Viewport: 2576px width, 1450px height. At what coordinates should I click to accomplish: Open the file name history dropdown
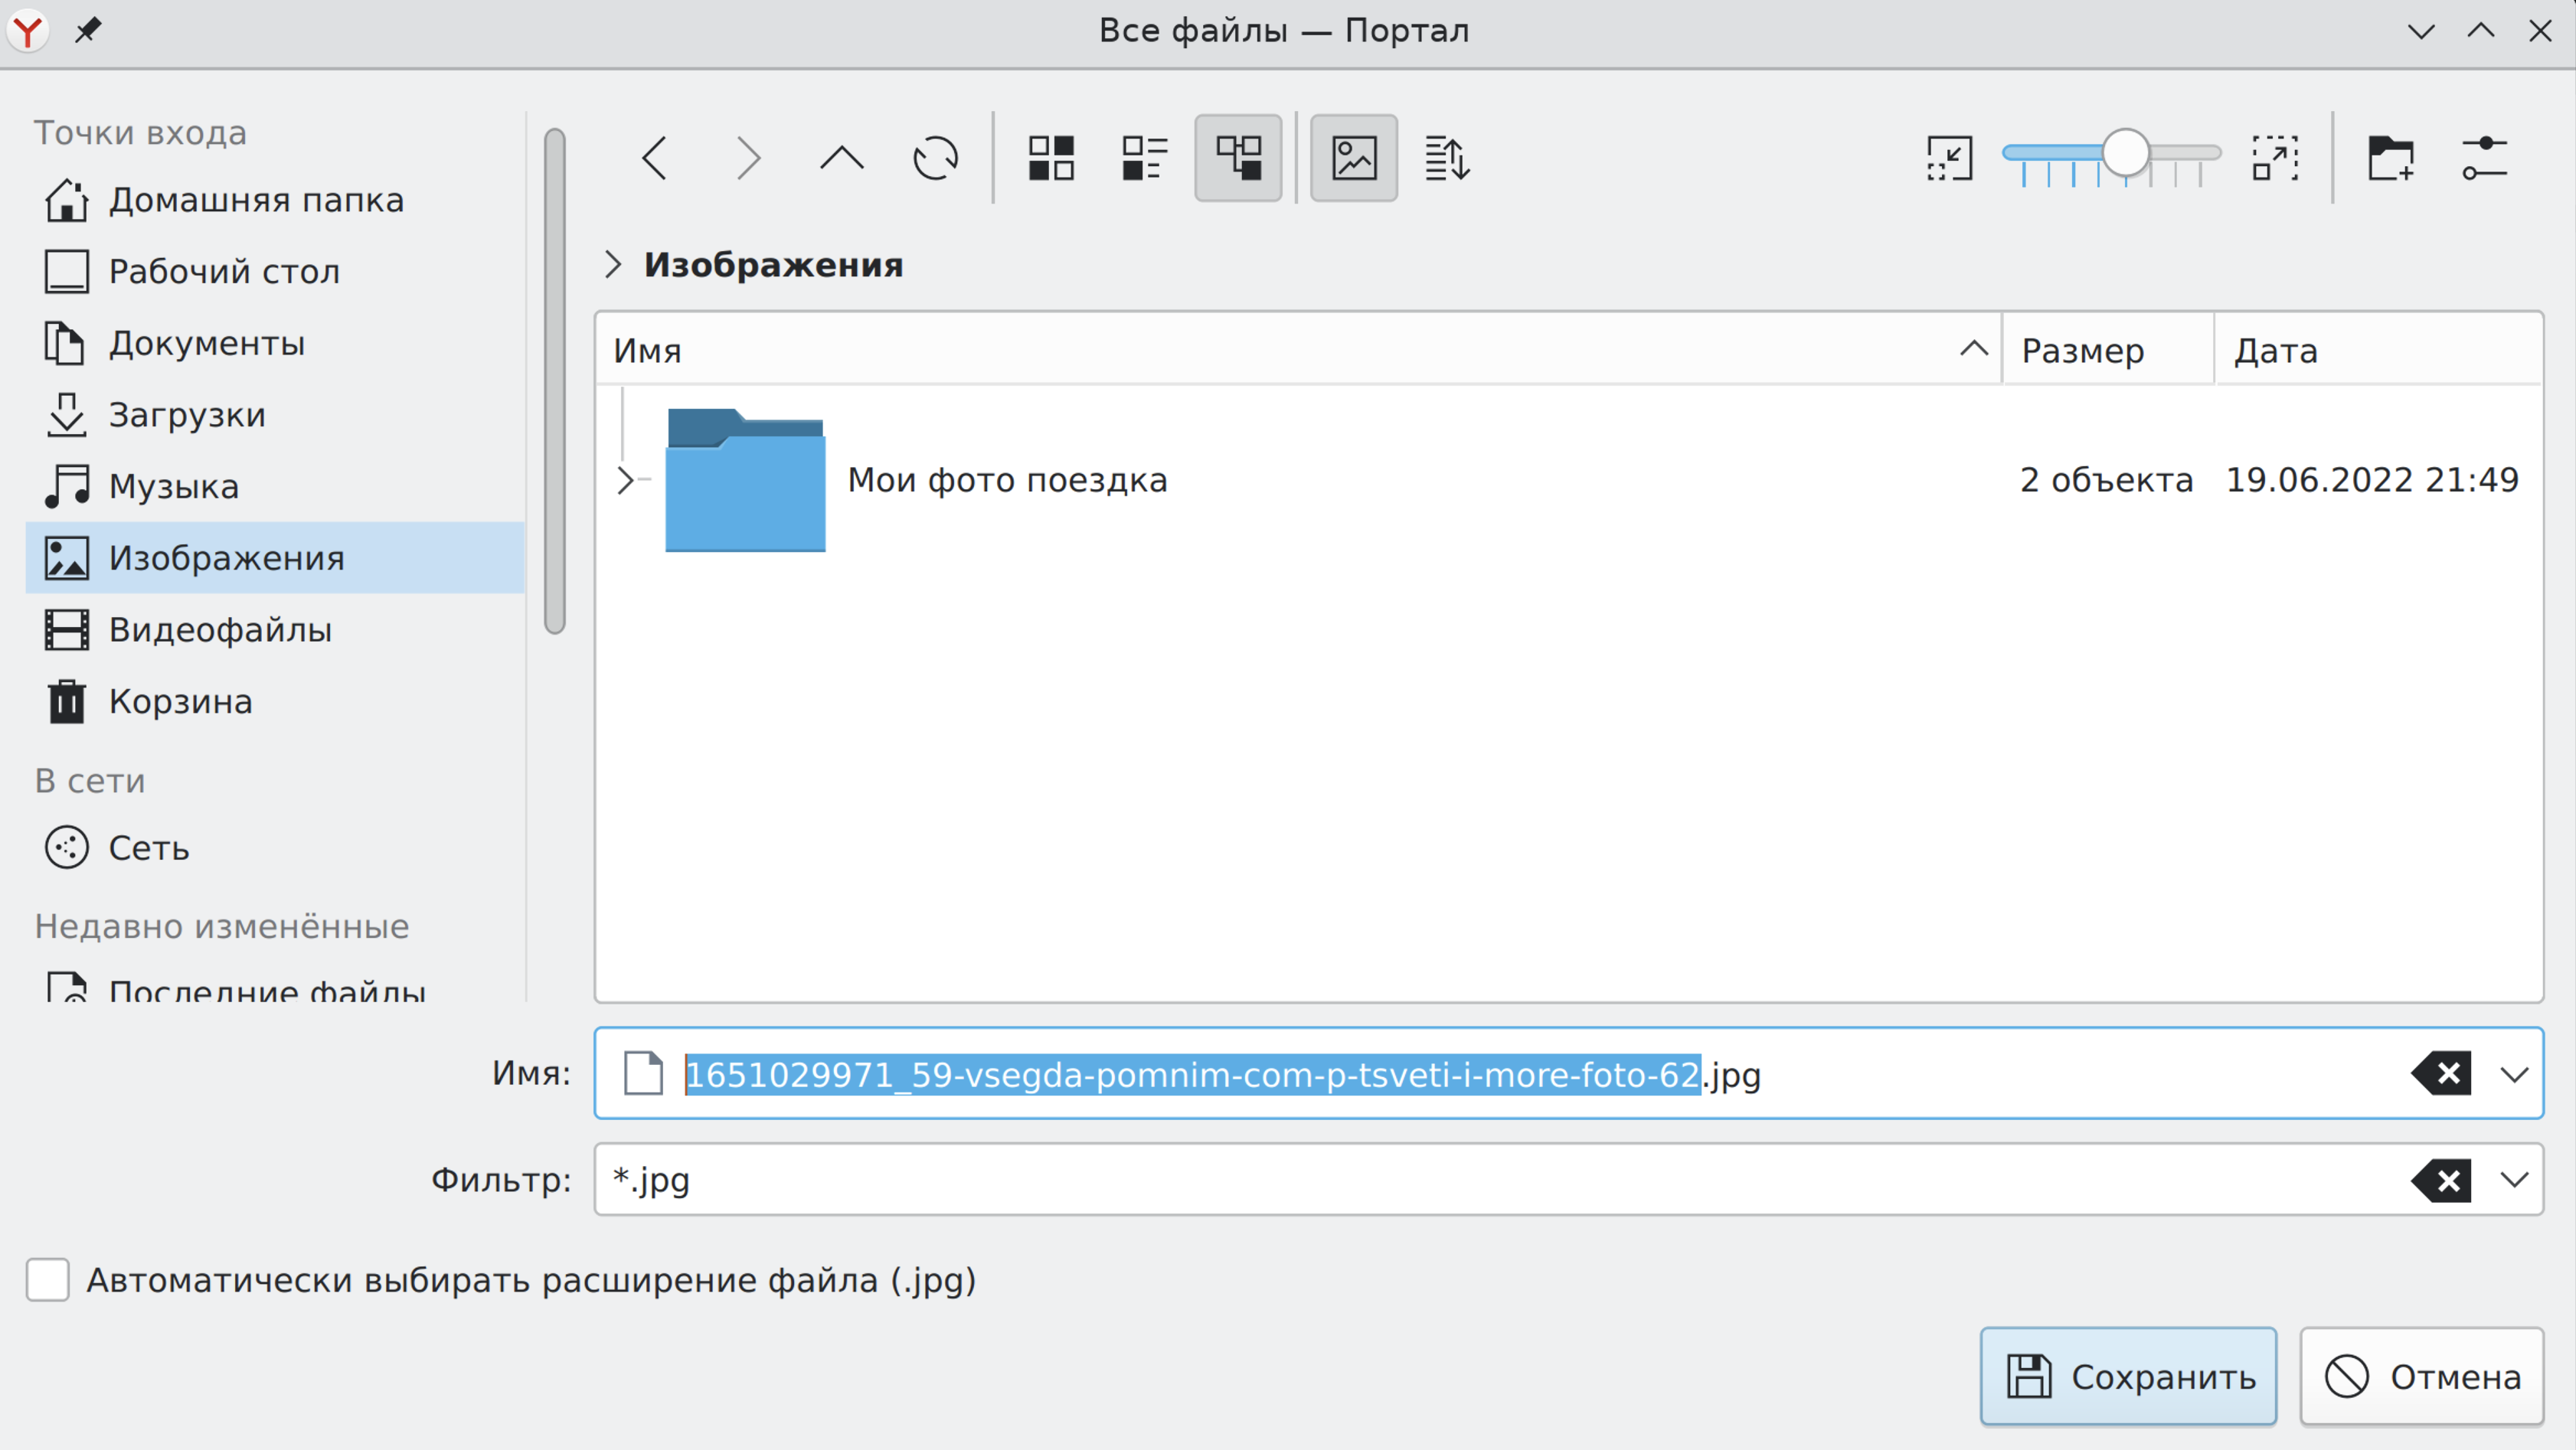(x=2514, y=1074)
